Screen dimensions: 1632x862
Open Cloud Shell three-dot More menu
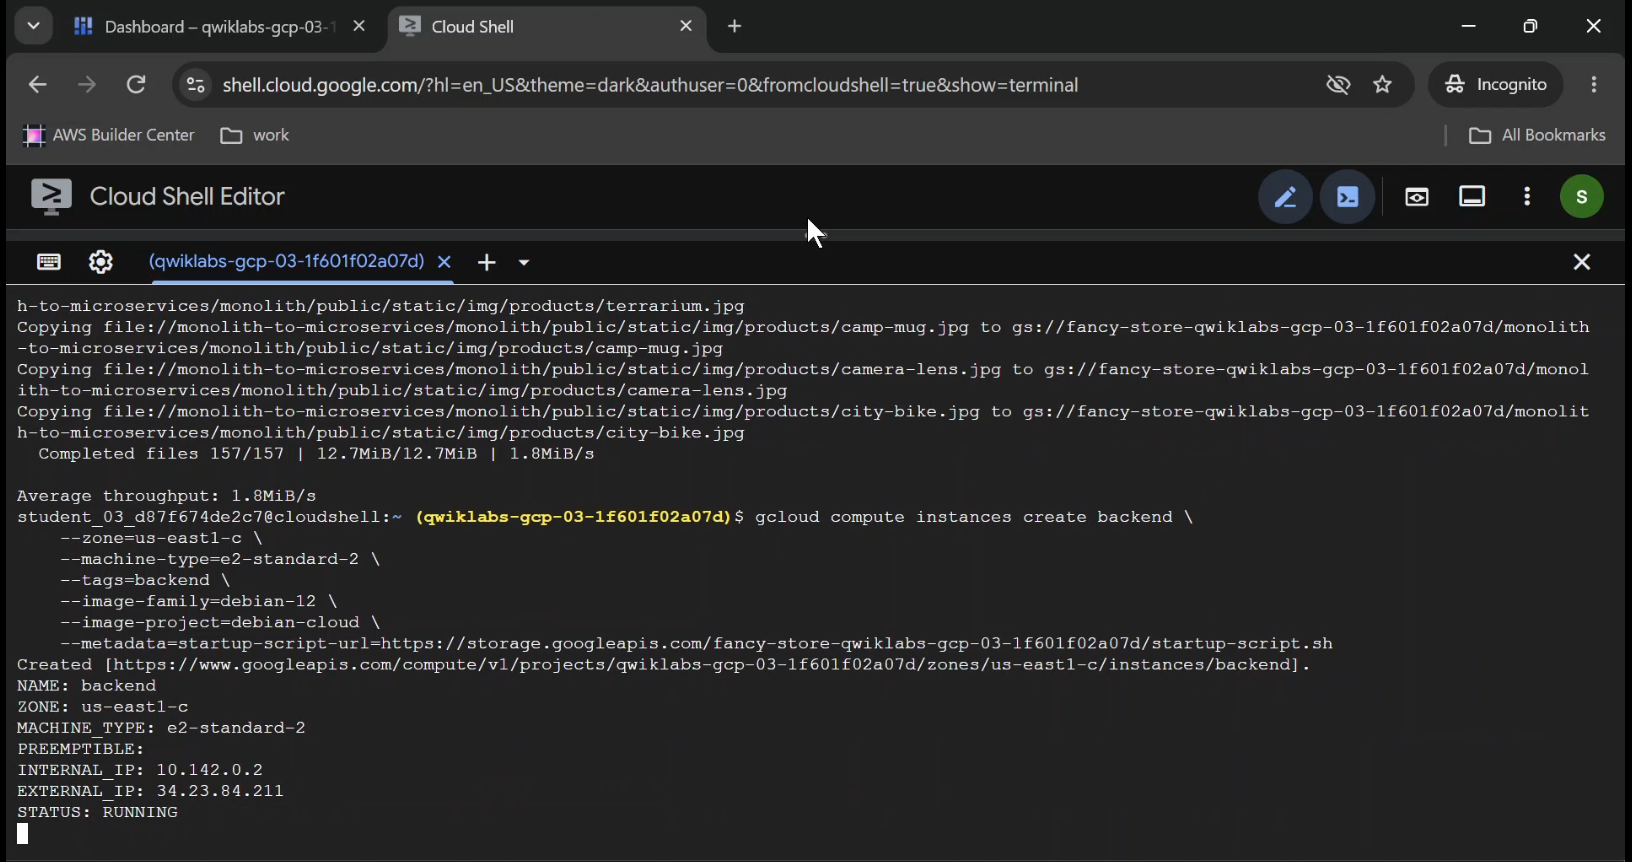[x=1527, y=197]
